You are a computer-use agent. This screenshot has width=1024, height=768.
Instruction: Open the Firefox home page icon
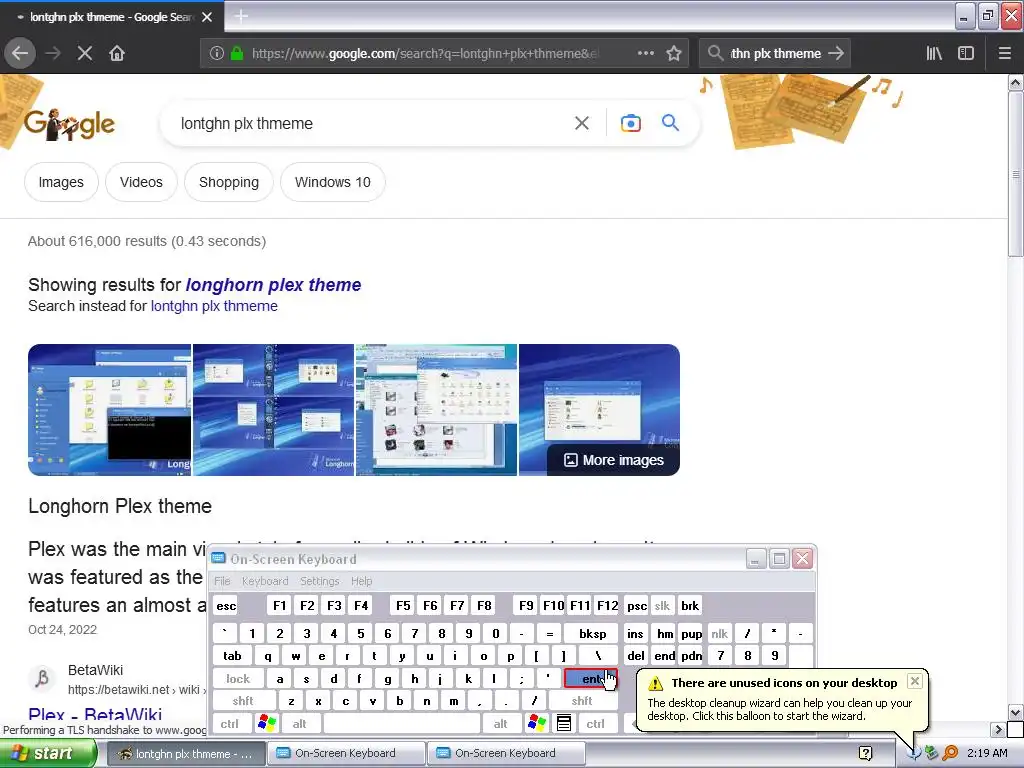click(117, 53)
